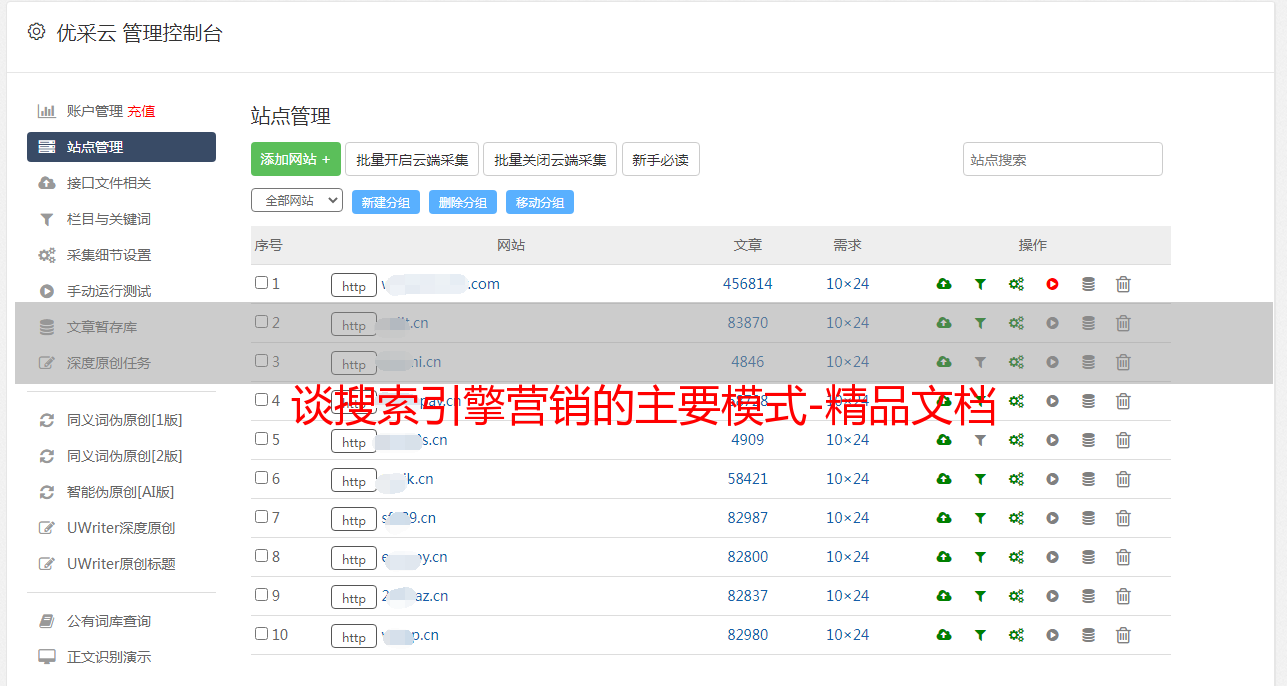Select checkbox for site row 5
This screenshot has width=1287, height=686.
pos(261,439)
